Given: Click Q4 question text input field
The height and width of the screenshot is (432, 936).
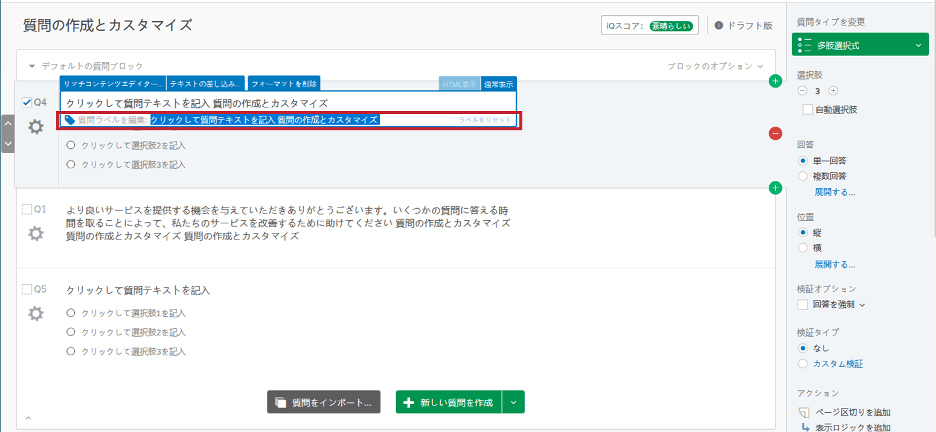Looking at the screenshot, I should click(288, 103).
